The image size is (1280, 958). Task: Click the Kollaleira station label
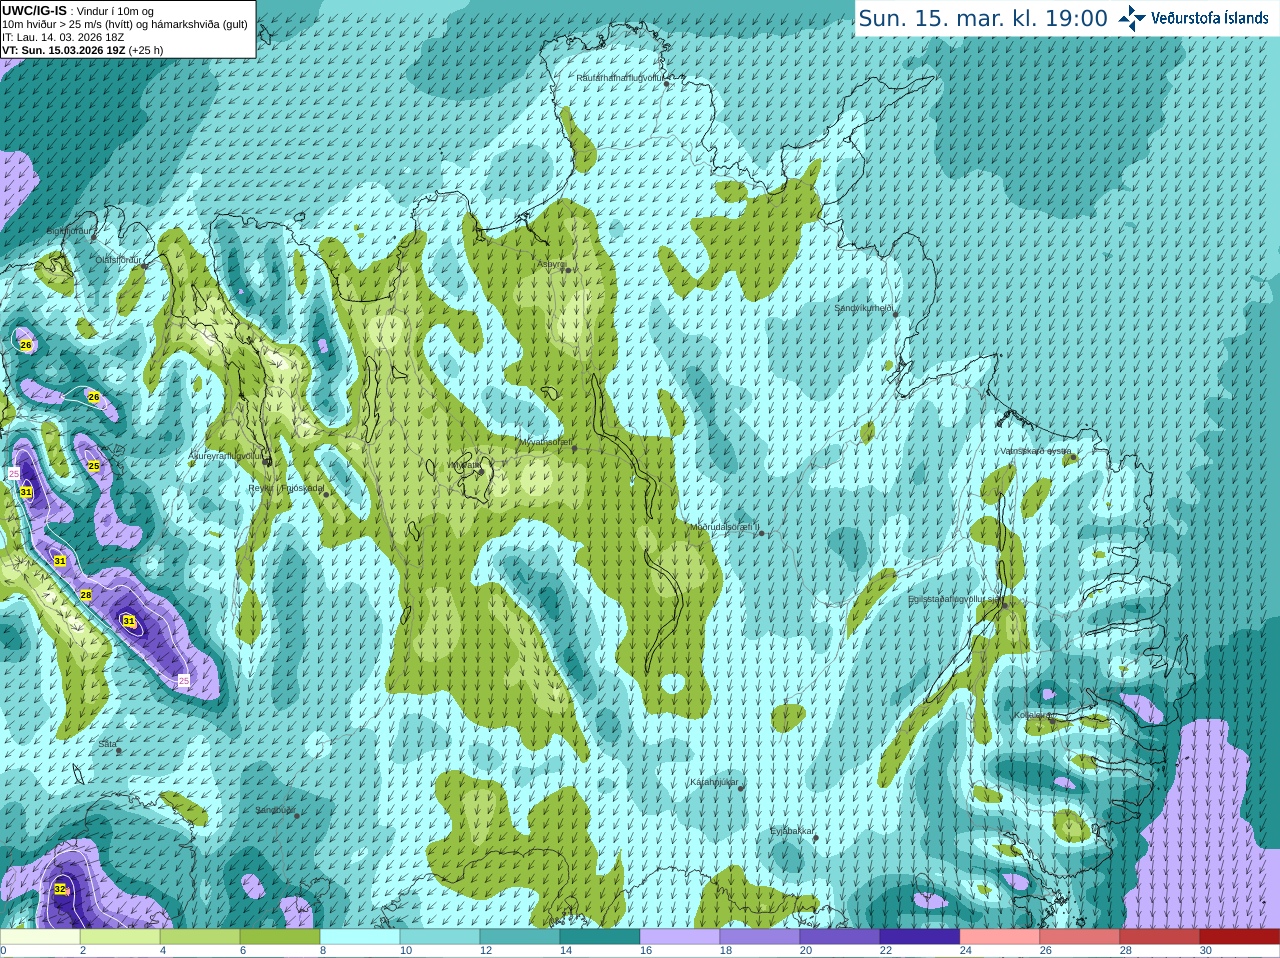(x=1033, y=715)
